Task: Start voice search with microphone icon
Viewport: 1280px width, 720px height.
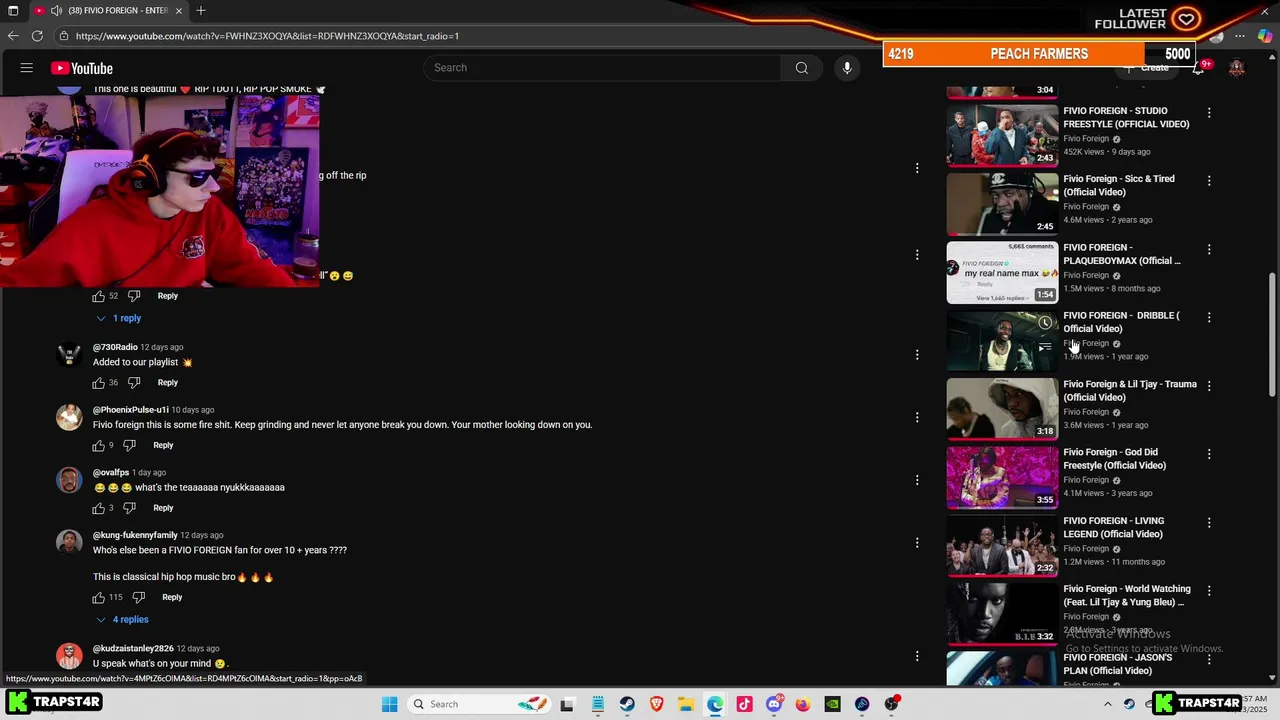Action: [x=847, y=68]
